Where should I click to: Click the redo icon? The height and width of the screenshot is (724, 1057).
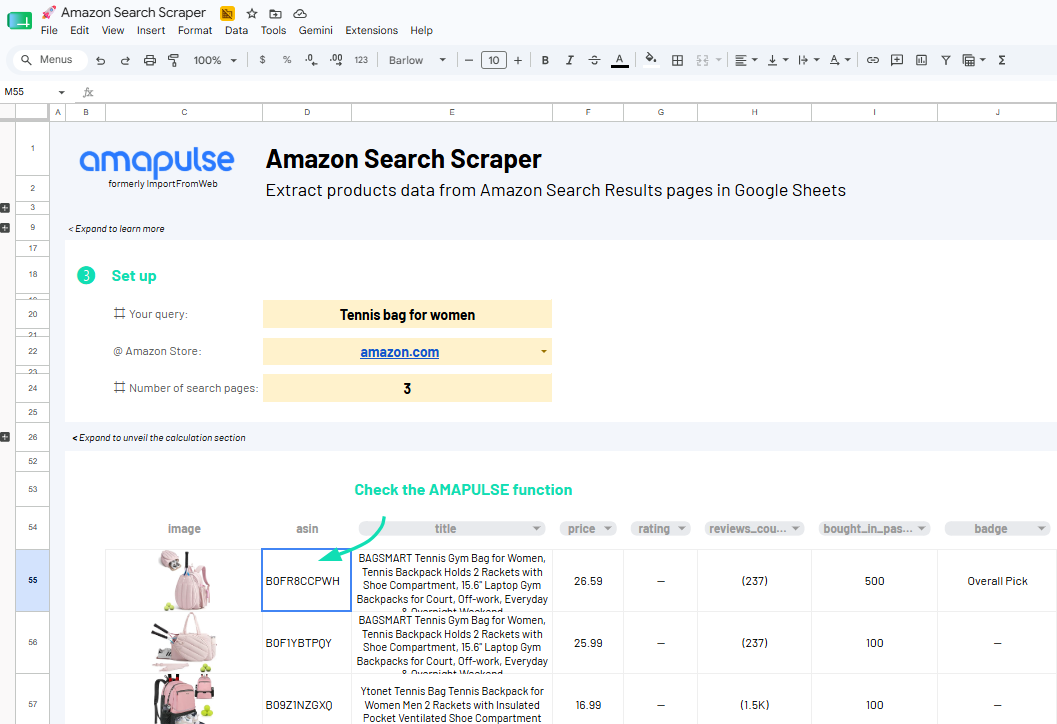(x=125, y=61)
